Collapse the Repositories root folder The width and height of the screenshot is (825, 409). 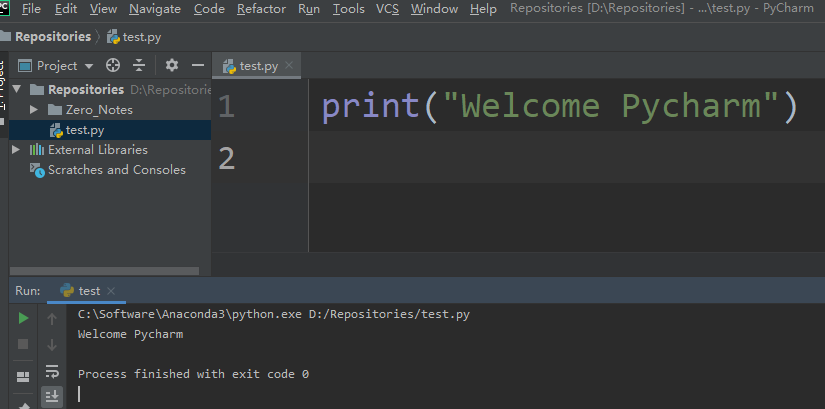coord(15,90)
